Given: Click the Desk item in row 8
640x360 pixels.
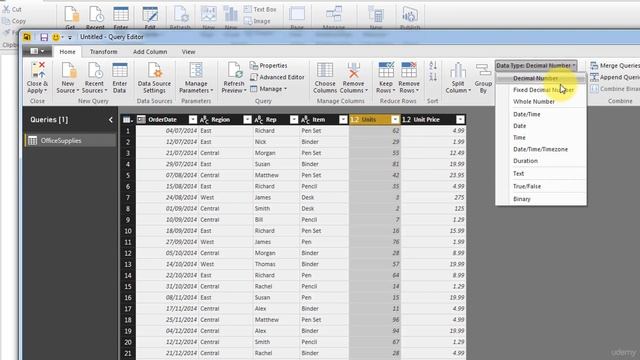Looking at the screenshot, I should tap(324, 209).
